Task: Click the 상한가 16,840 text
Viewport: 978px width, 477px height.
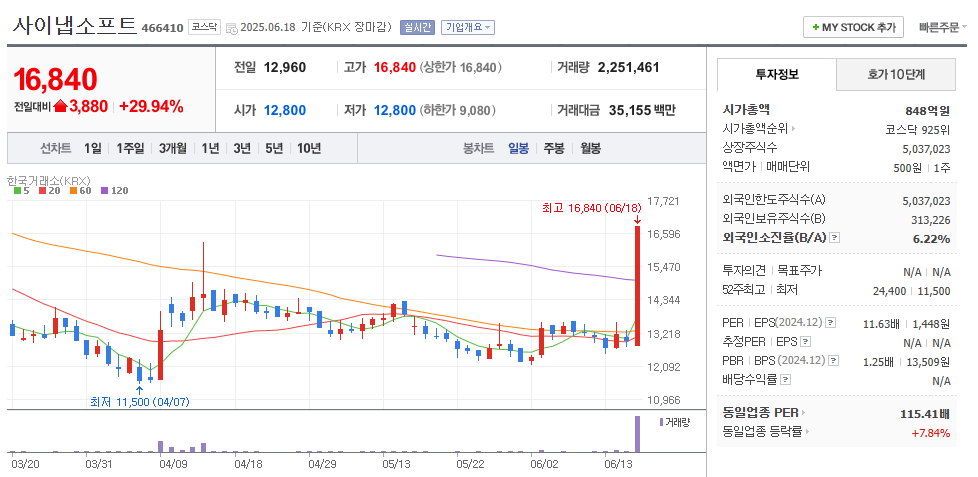Action: pos(461,67)
